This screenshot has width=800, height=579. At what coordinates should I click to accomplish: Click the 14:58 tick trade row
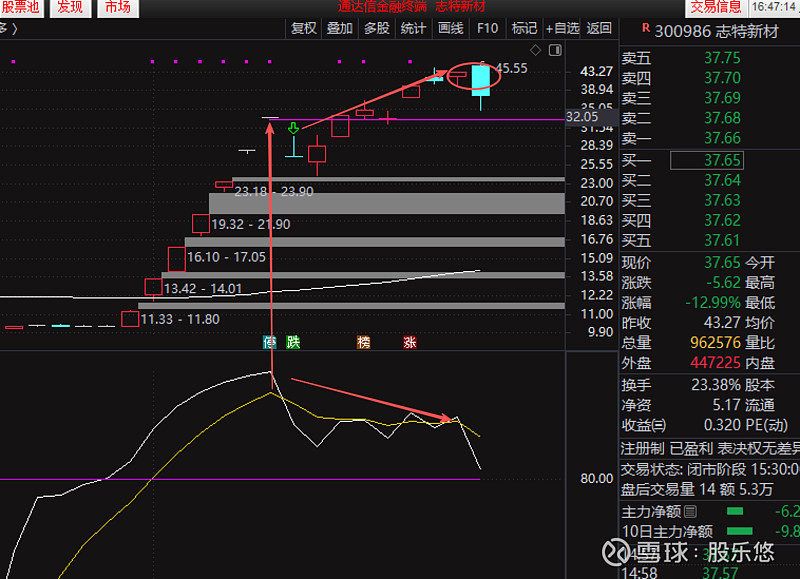pyautogui.click(x=710, y=572)
